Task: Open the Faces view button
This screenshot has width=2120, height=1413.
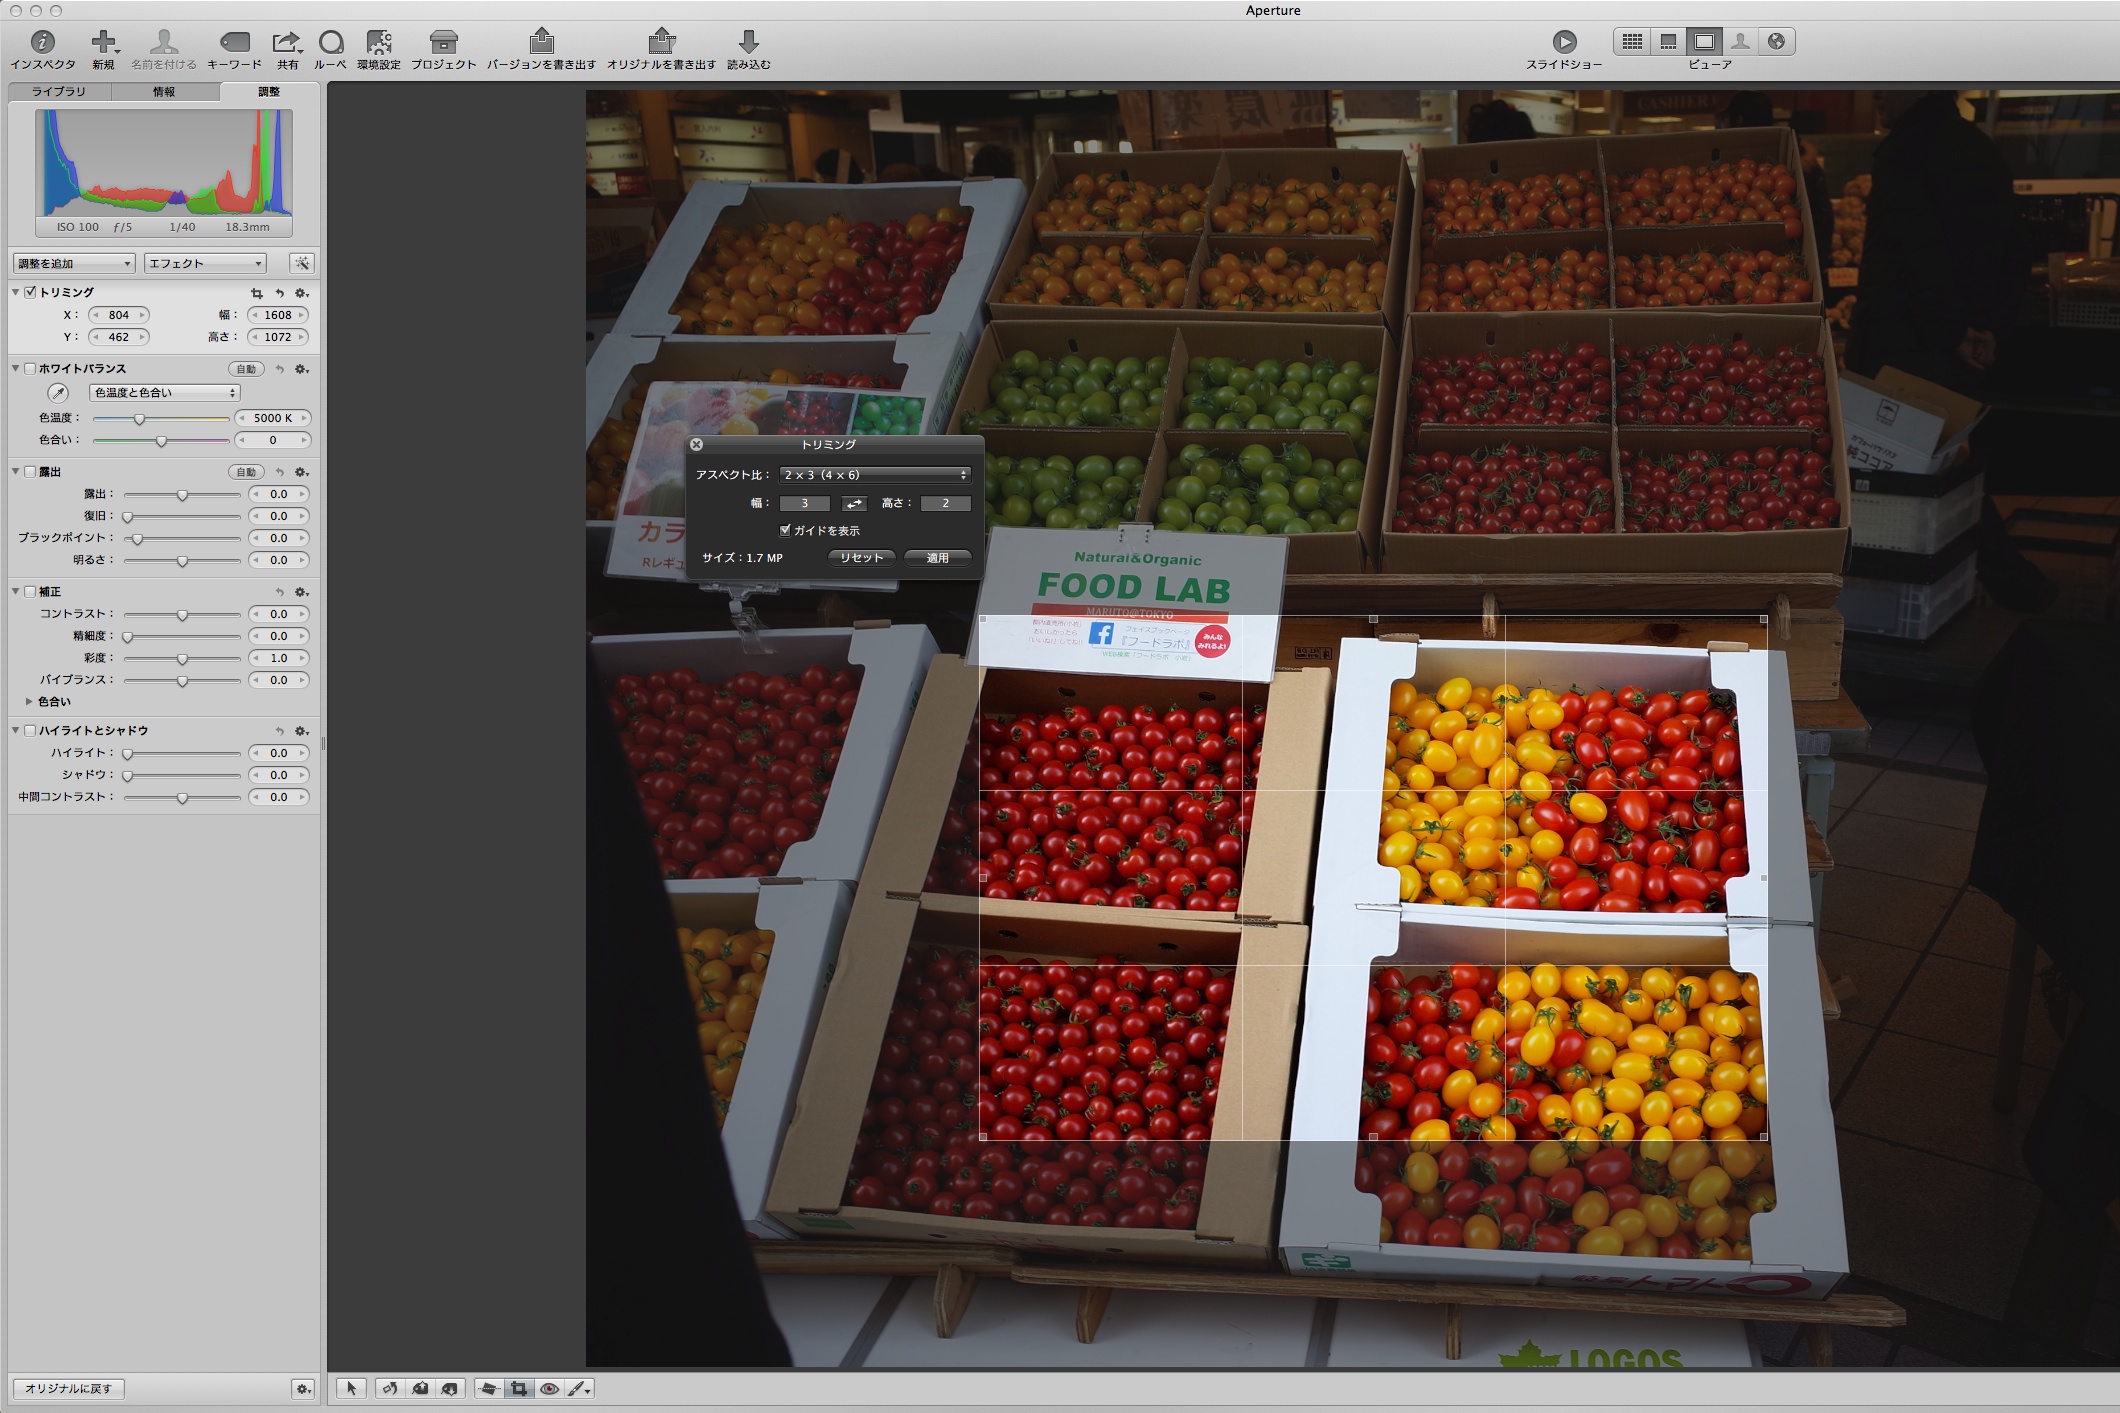Action: [1740, 41]
